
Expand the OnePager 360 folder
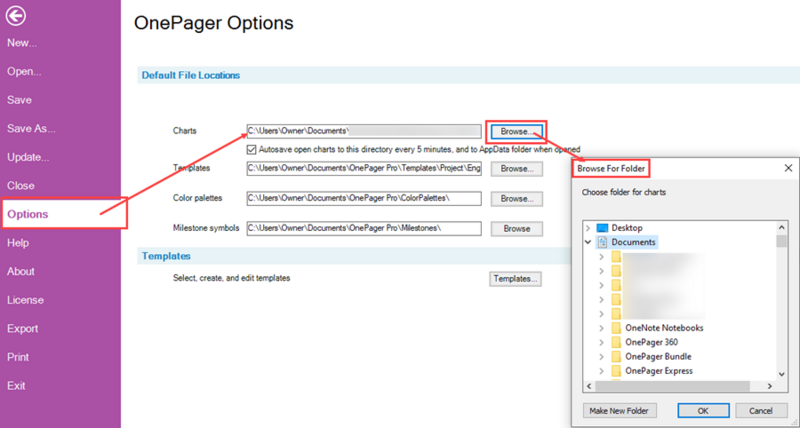pos(602,342)
